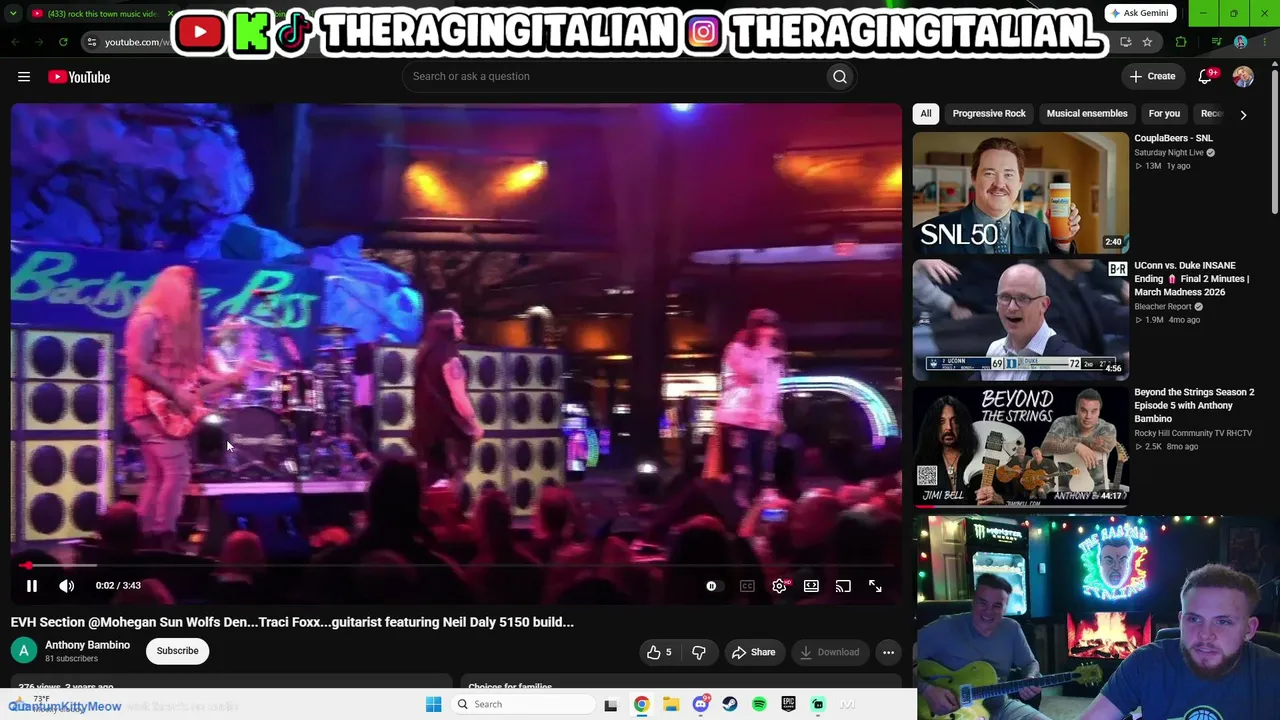Screen dimensions: 1280x720
Task: Open CouplaBeers SNL video thumbnail
Action: [1020, 193]
